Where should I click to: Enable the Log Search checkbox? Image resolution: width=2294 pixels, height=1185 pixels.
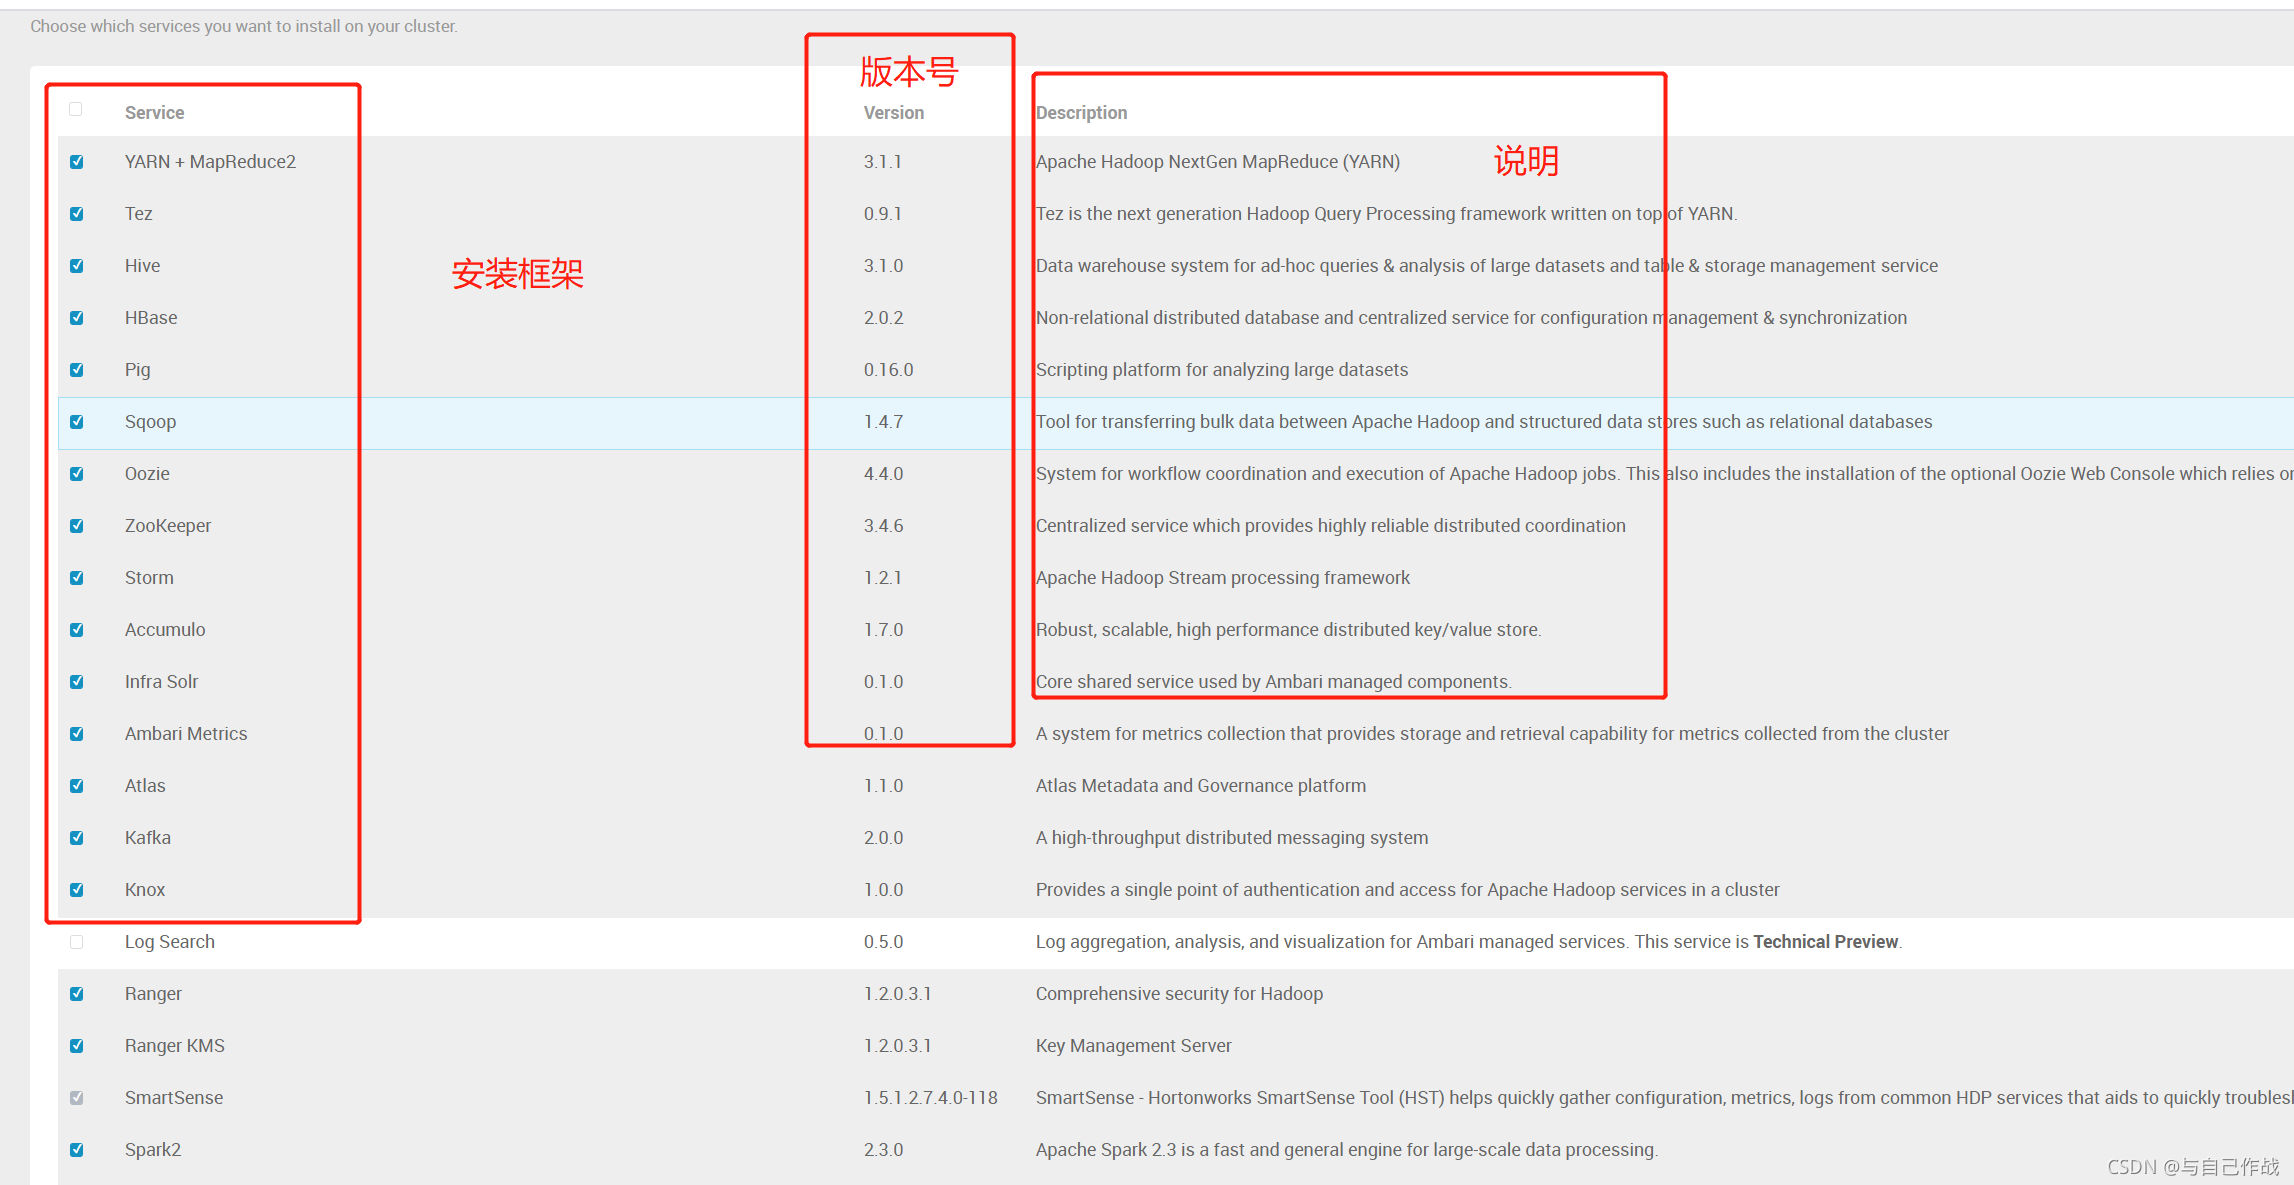pos(77,942)
